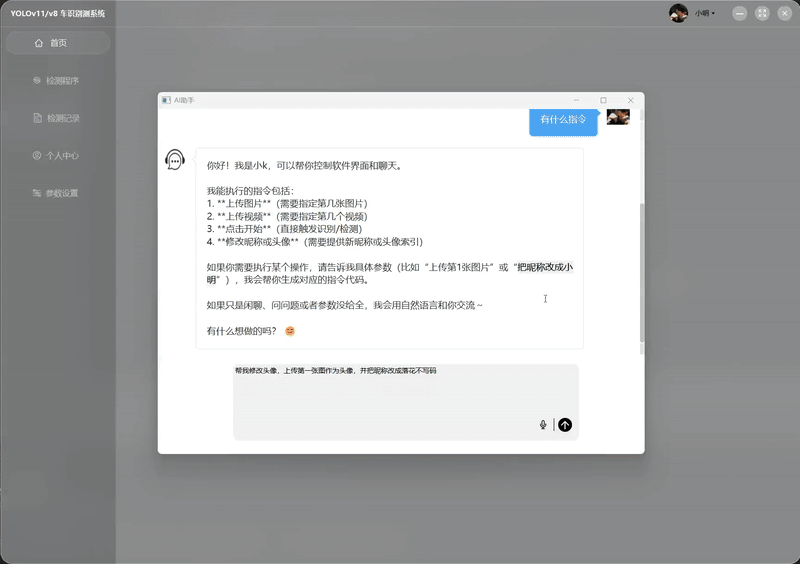
Task: Click into the chat message input box
Action: point(406,402)
